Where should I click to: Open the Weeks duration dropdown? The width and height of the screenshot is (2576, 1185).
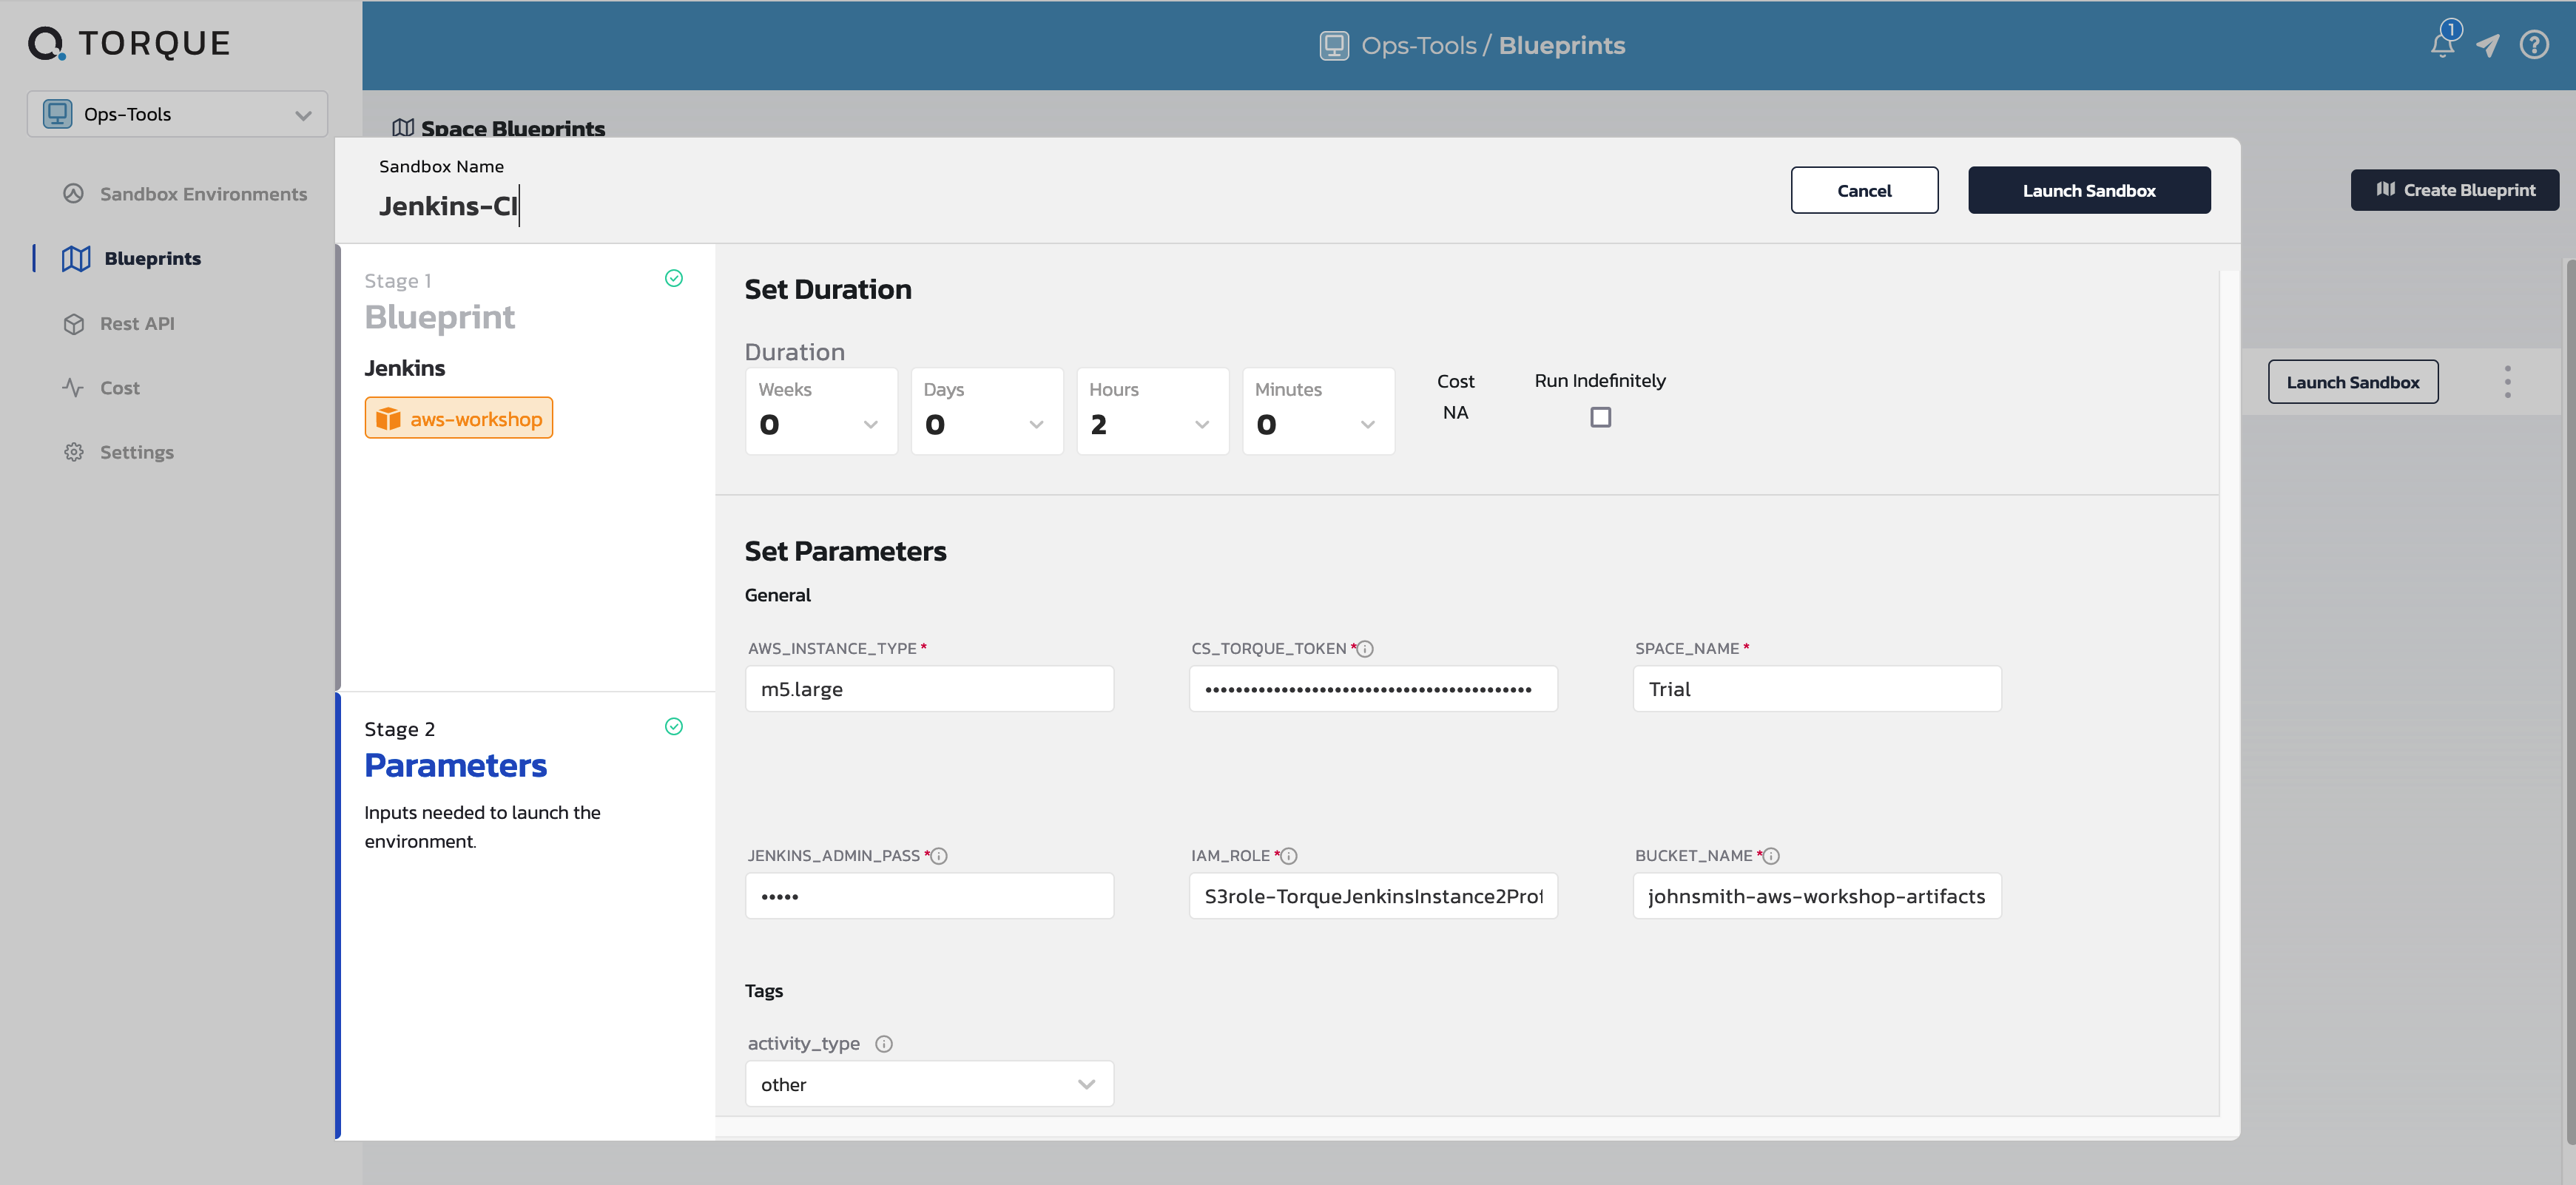[x=821, y=411]
